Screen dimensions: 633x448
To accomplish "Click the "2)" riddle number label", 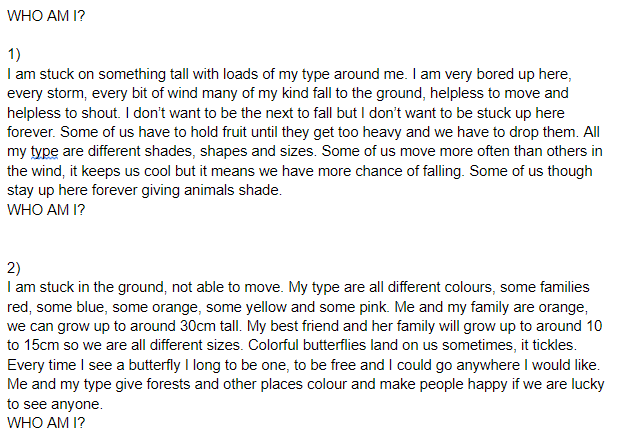I will click(14, 268).
